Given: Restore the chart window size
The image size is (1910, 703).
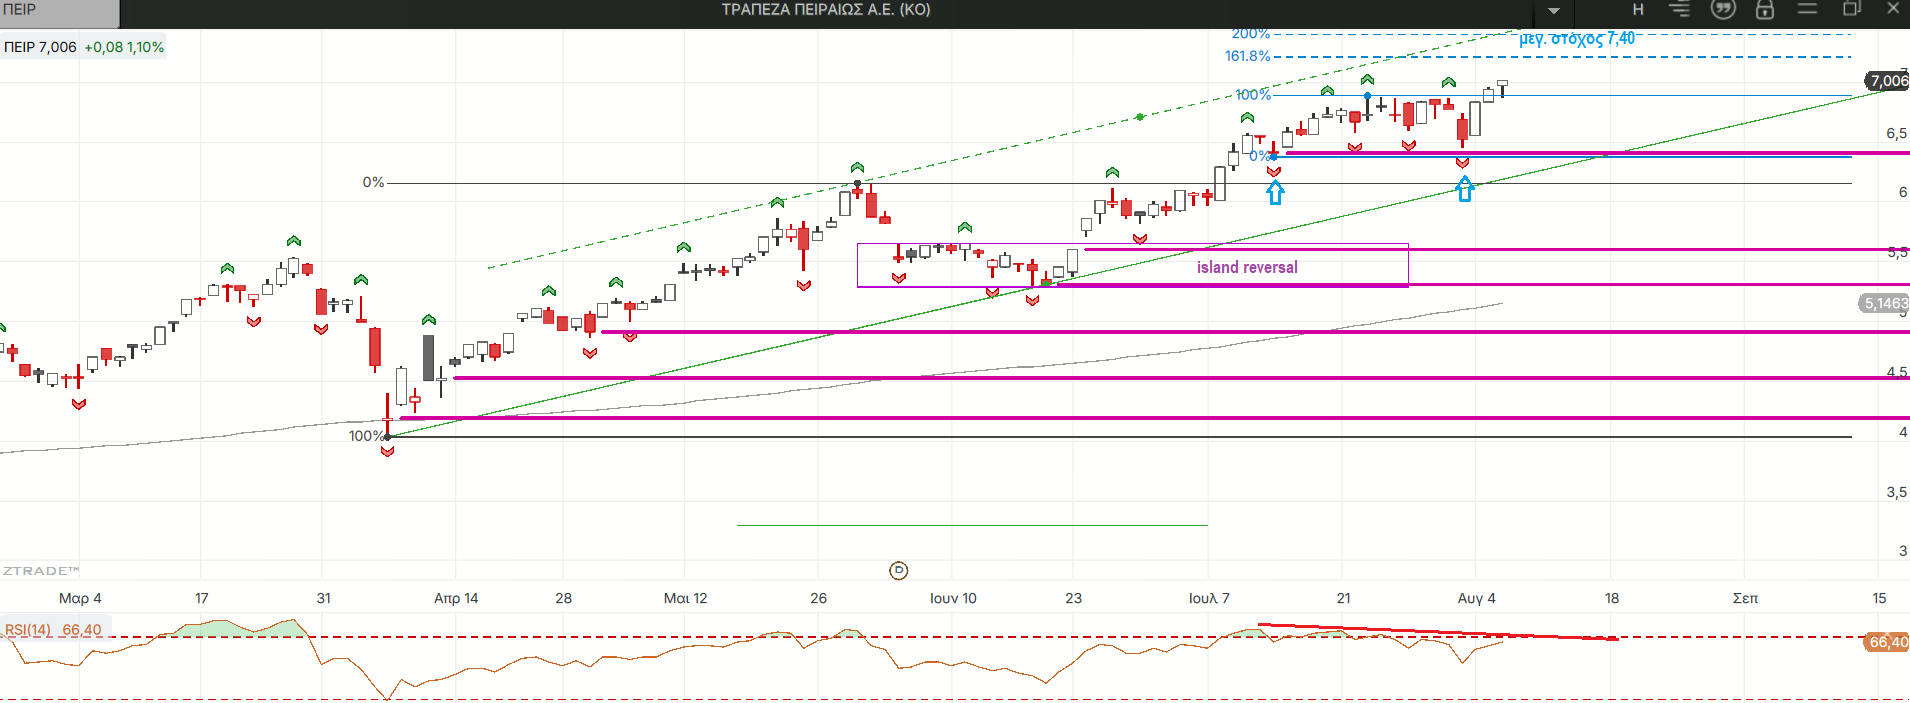Looking at the screenshot, I should (1851, 8).
